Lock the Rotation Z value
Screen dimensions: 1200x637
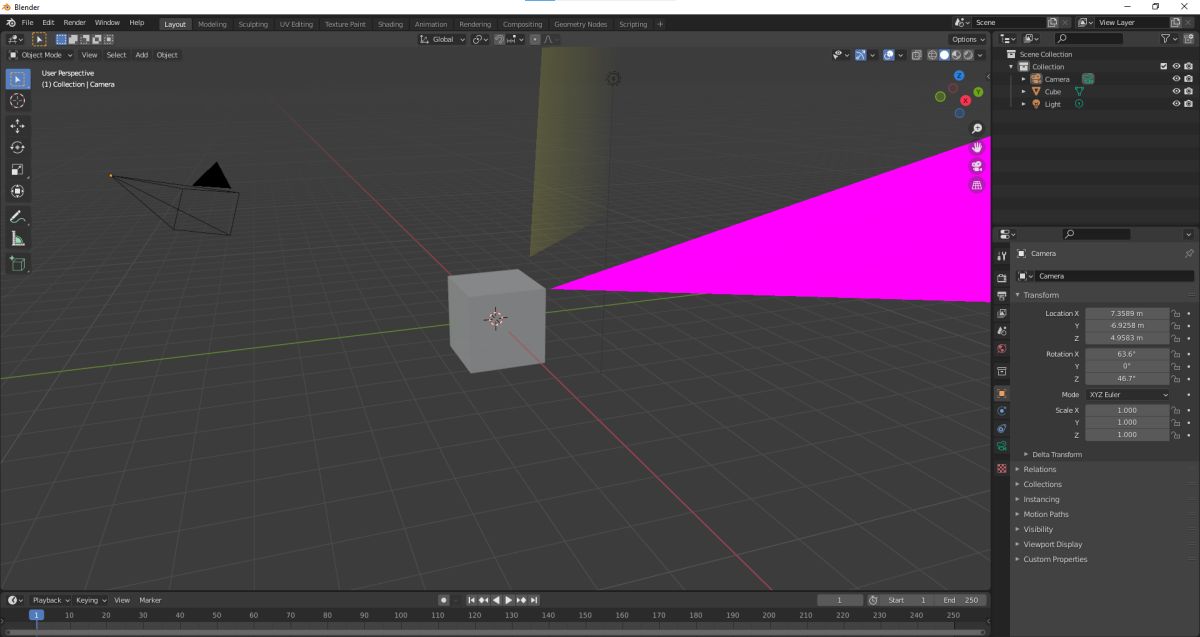pos(1176,379)
